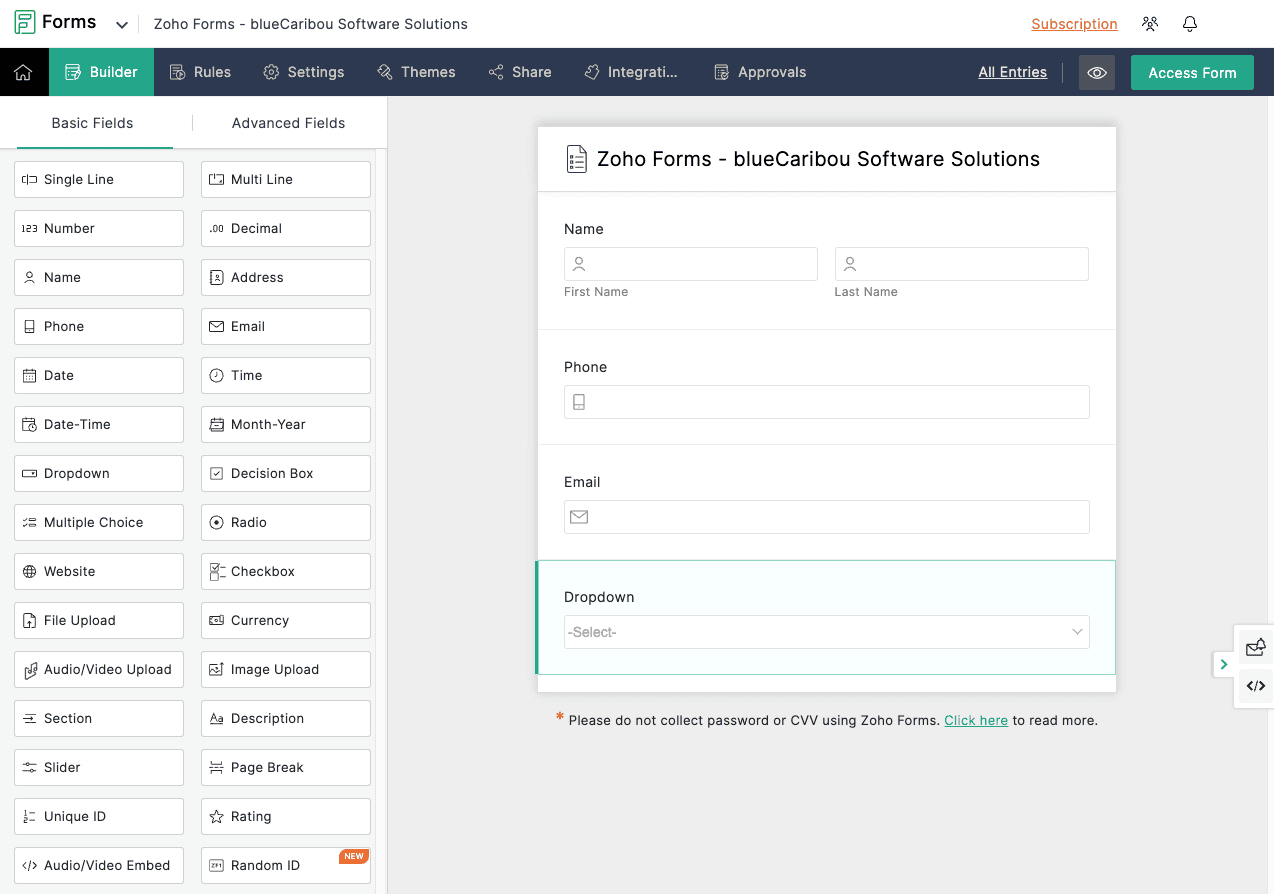Add an Audio/Video Upload field

click(x=99, y=669)
